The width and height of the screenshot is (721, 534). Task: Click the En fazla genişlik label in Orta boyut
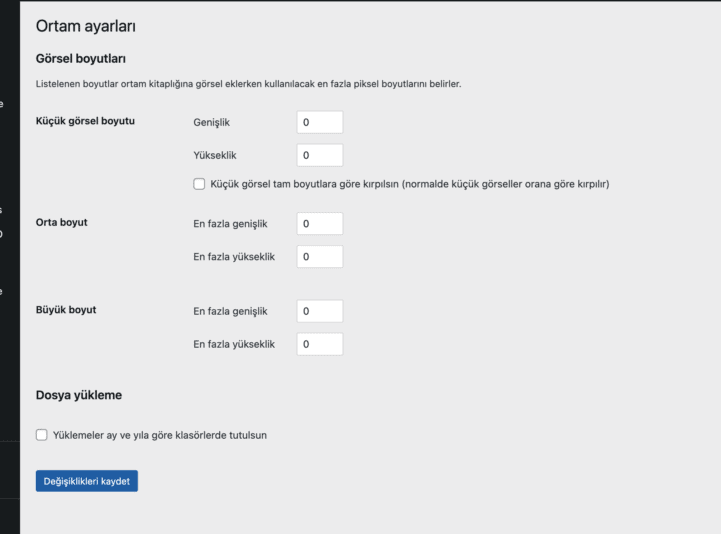click(230, 223)
